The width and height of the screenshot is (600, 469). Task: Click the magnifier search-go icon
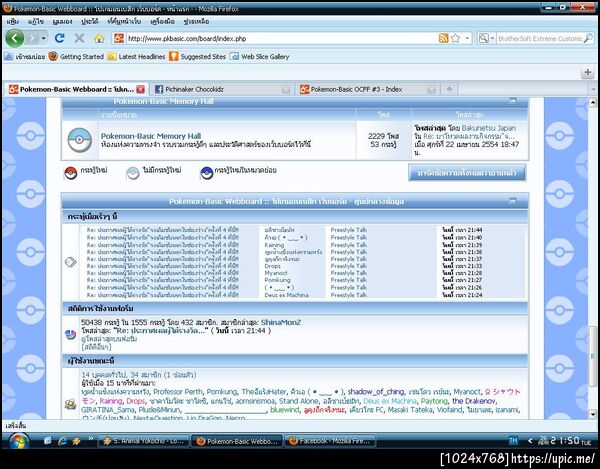click(589, 38)
